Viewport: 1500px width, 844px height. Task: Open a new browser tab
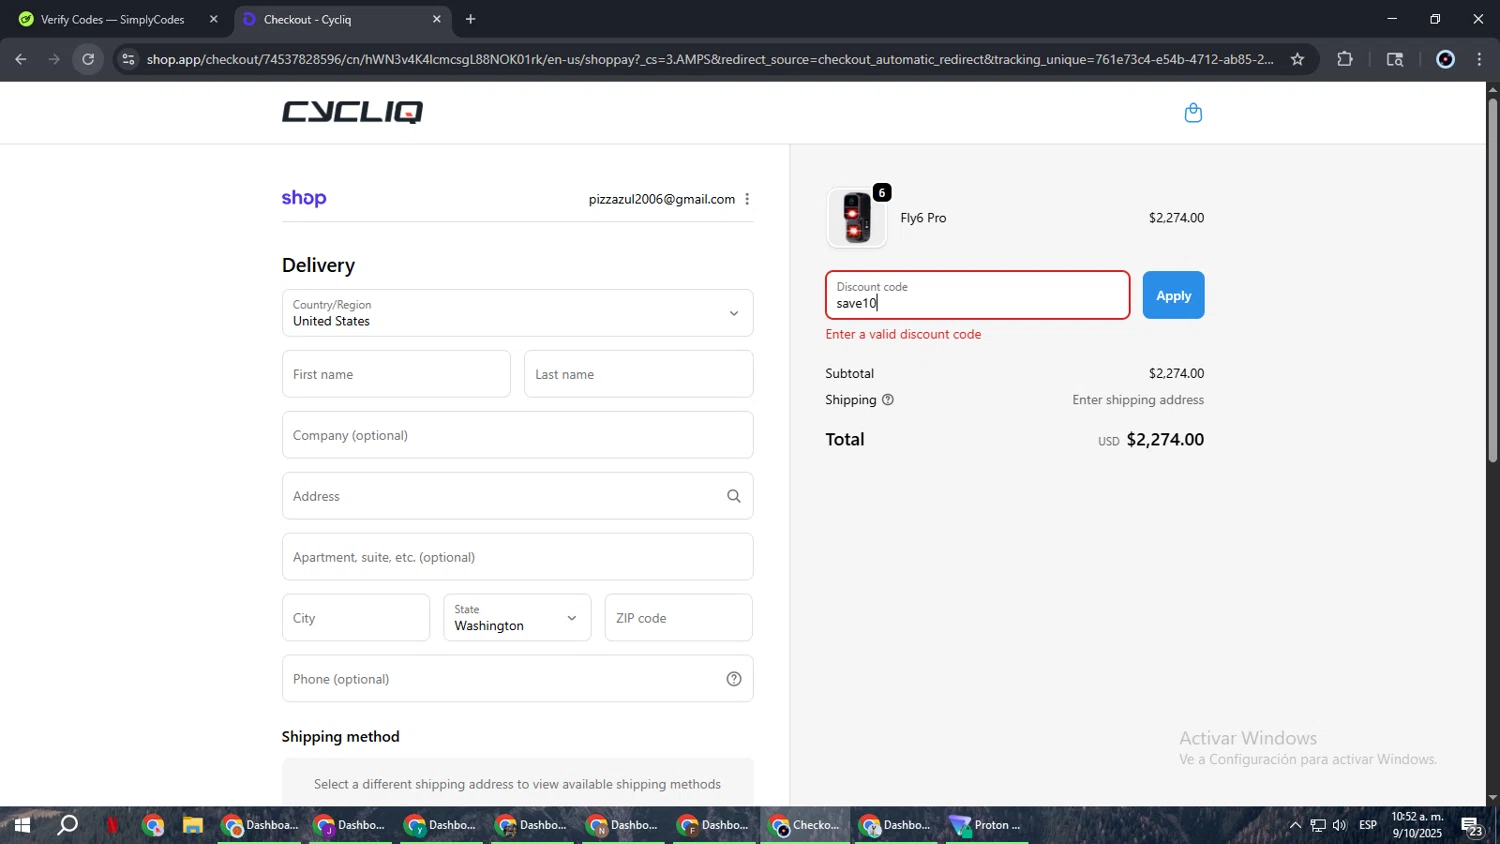point(470,19)
